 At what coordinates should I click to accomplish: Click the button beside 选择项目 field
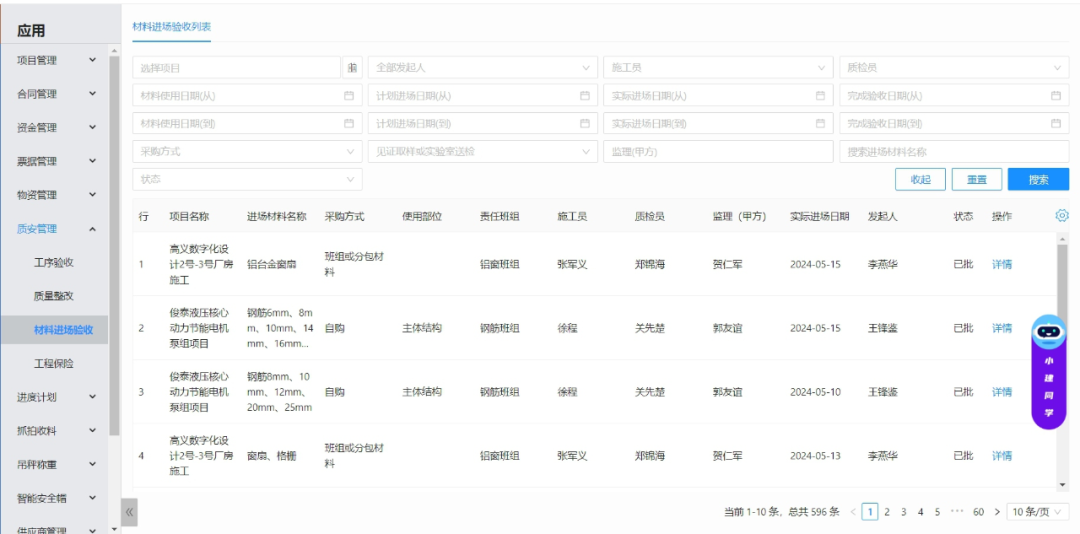(352, 68)
